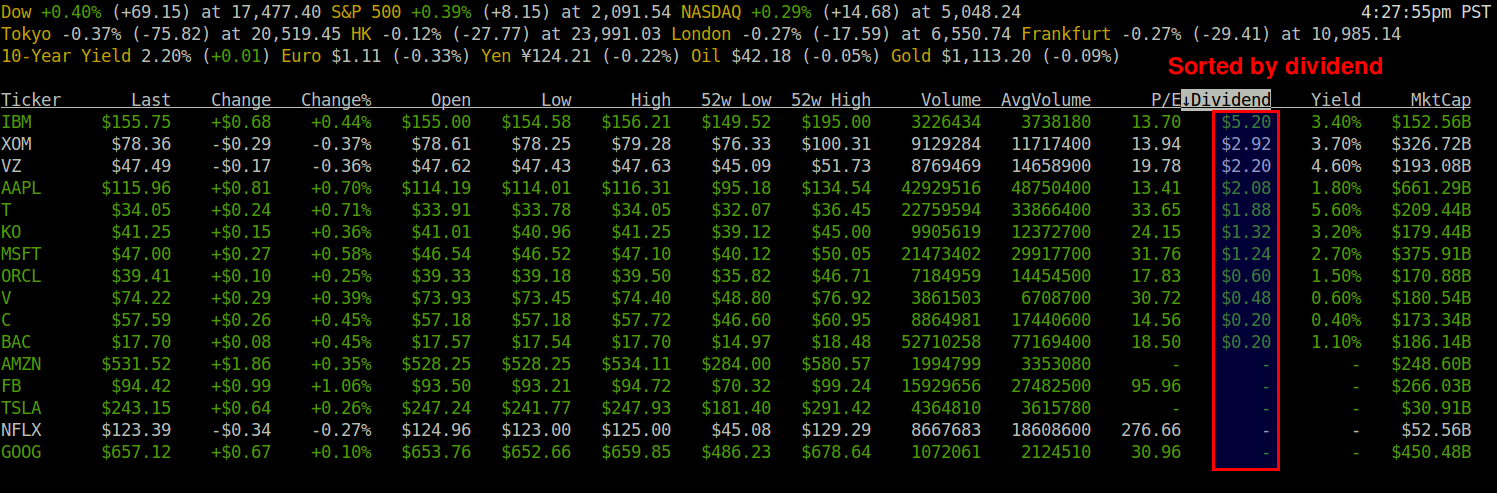Click VZ's 4.60% yield value

[x=1336, y=166]
